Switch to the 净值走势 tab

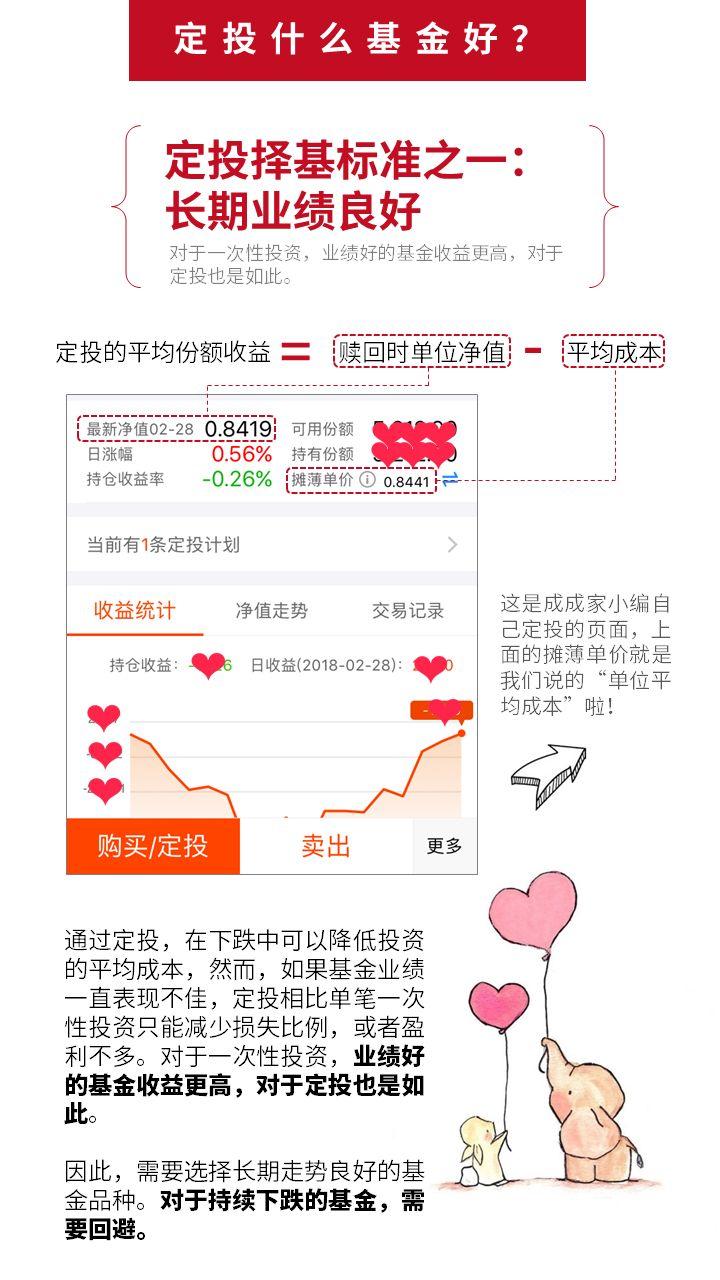271,611
